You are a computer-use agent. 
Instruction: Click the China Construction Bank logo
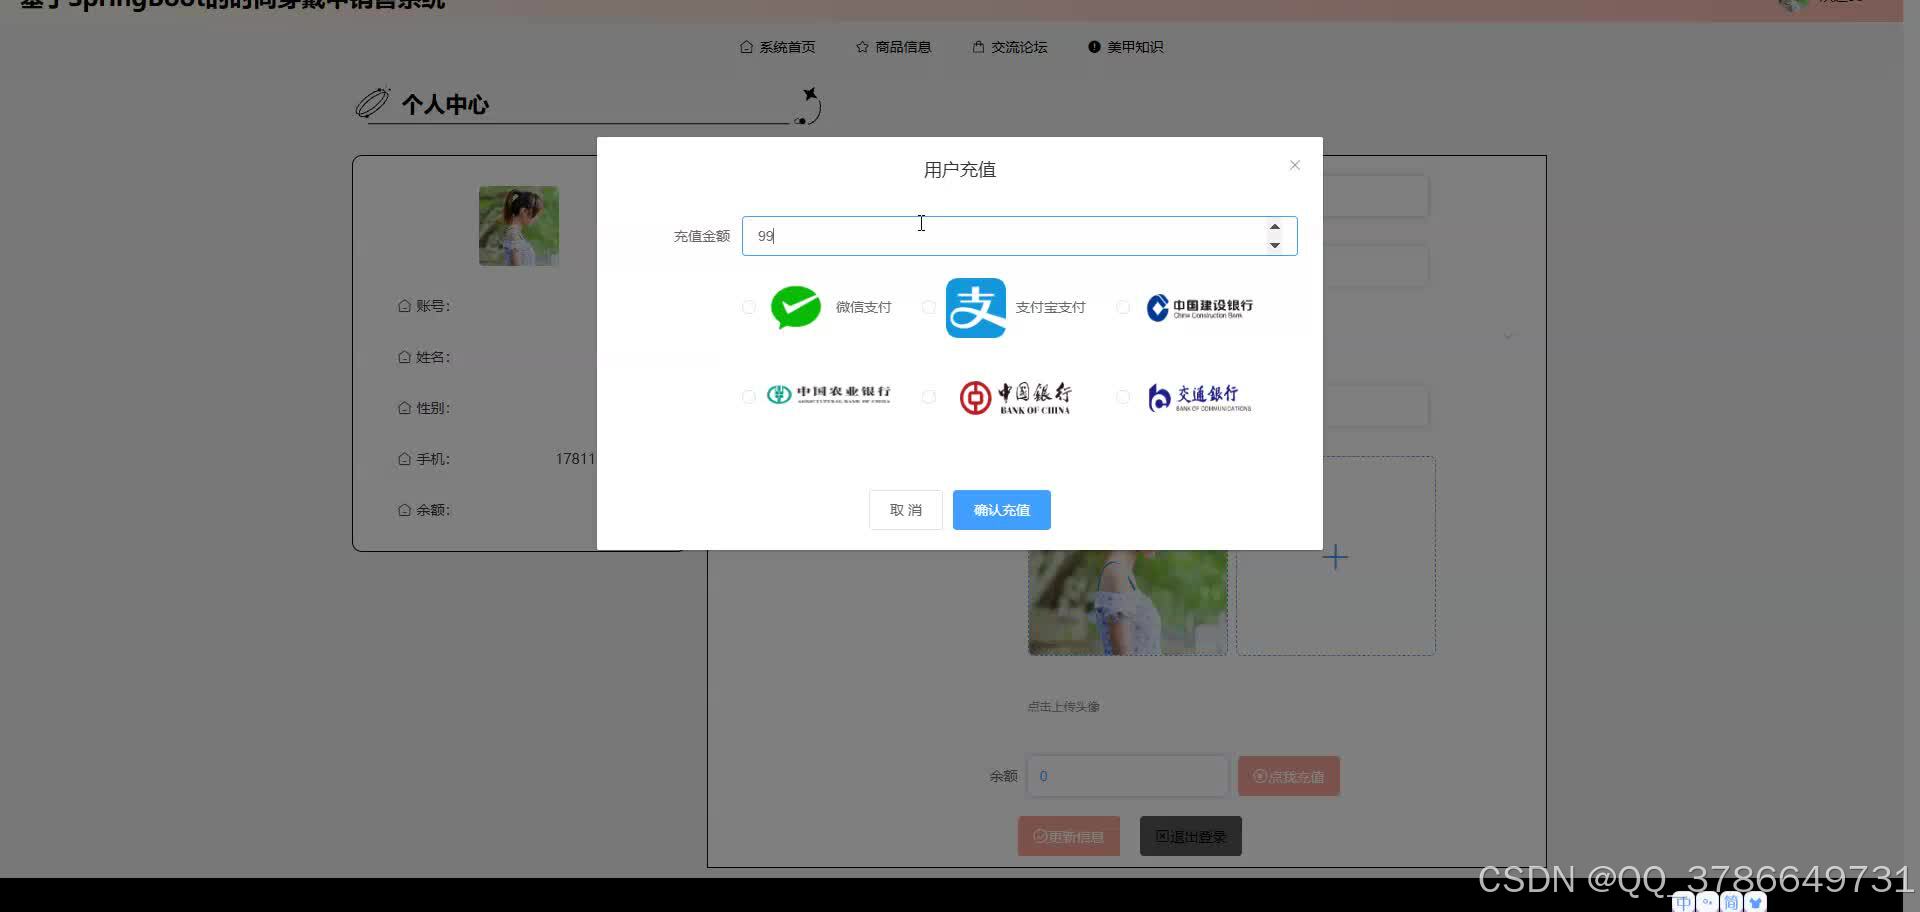click(1199, 307)
